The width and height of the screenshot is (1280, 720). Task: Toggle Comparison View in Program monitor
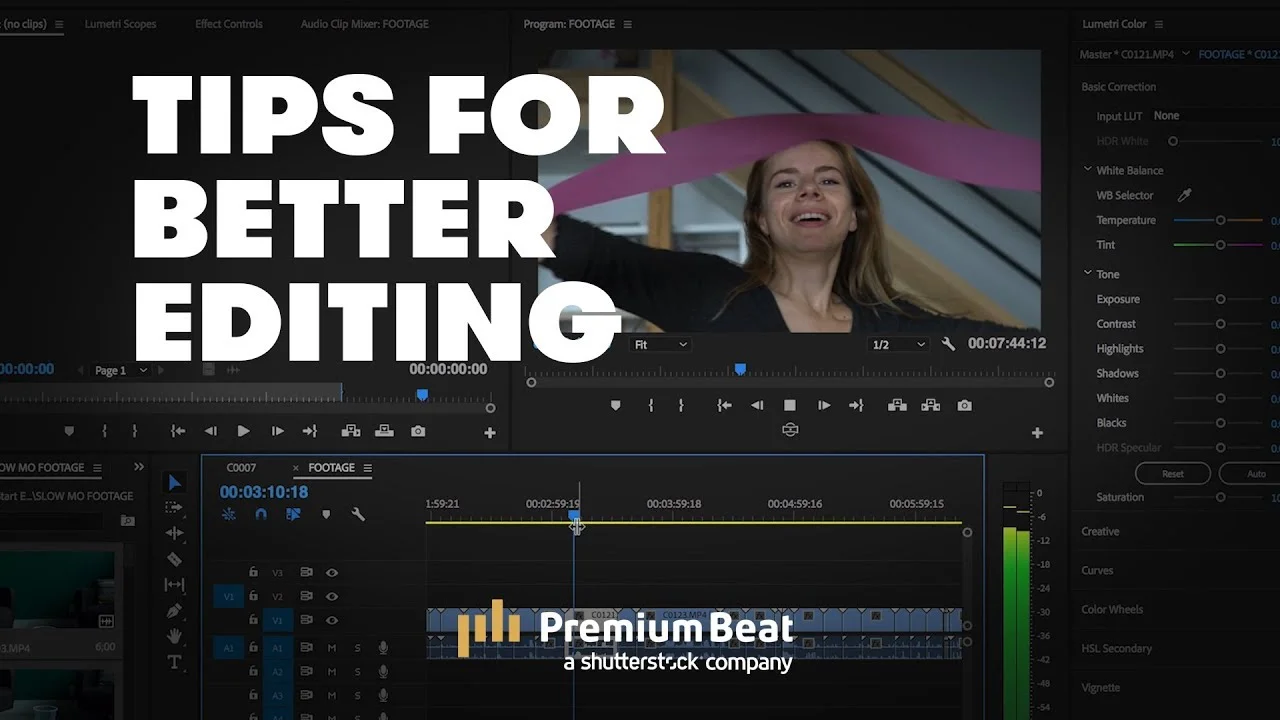(x=790, y=429)
